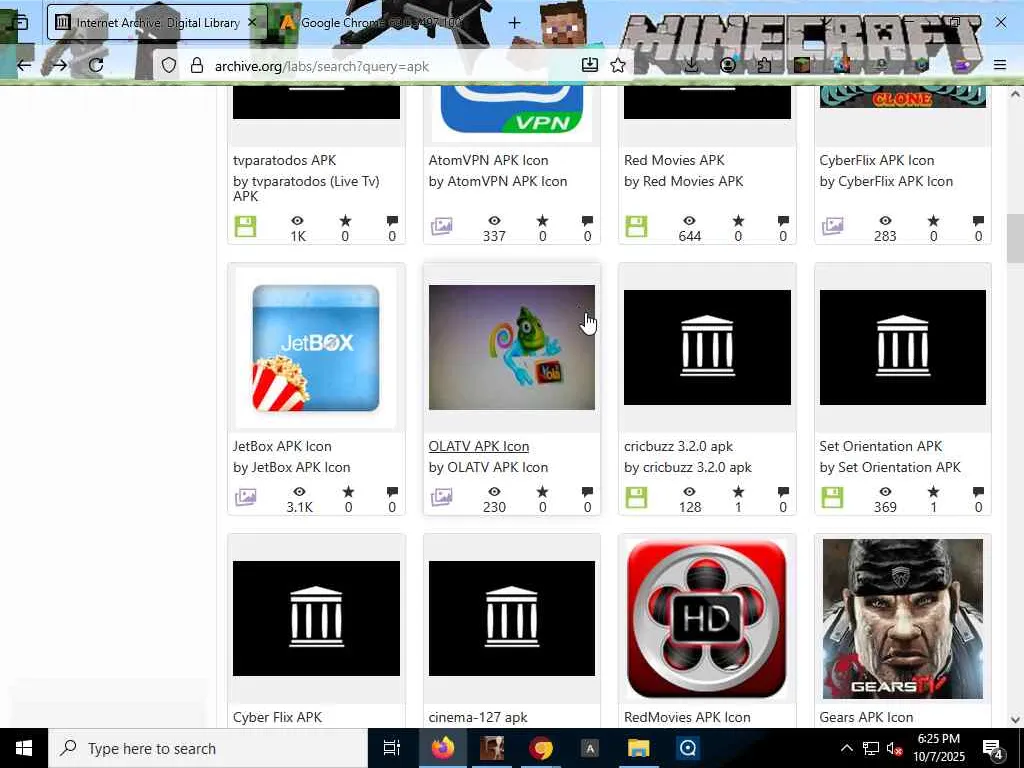Click the RedMovies HD film reel thumbnail
Image resolution: width=1024 pixels, height=768 pixels.
point(707,618)
